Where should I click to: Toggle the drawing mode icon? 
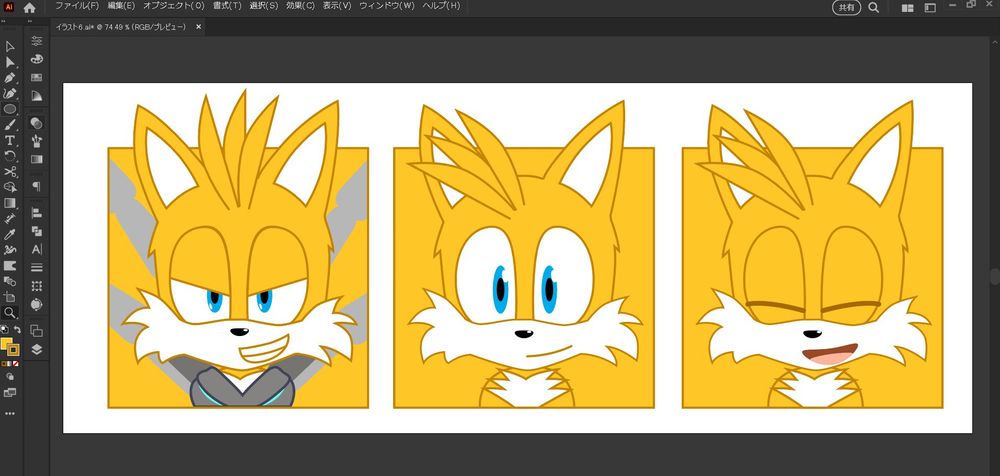point(10,377)
